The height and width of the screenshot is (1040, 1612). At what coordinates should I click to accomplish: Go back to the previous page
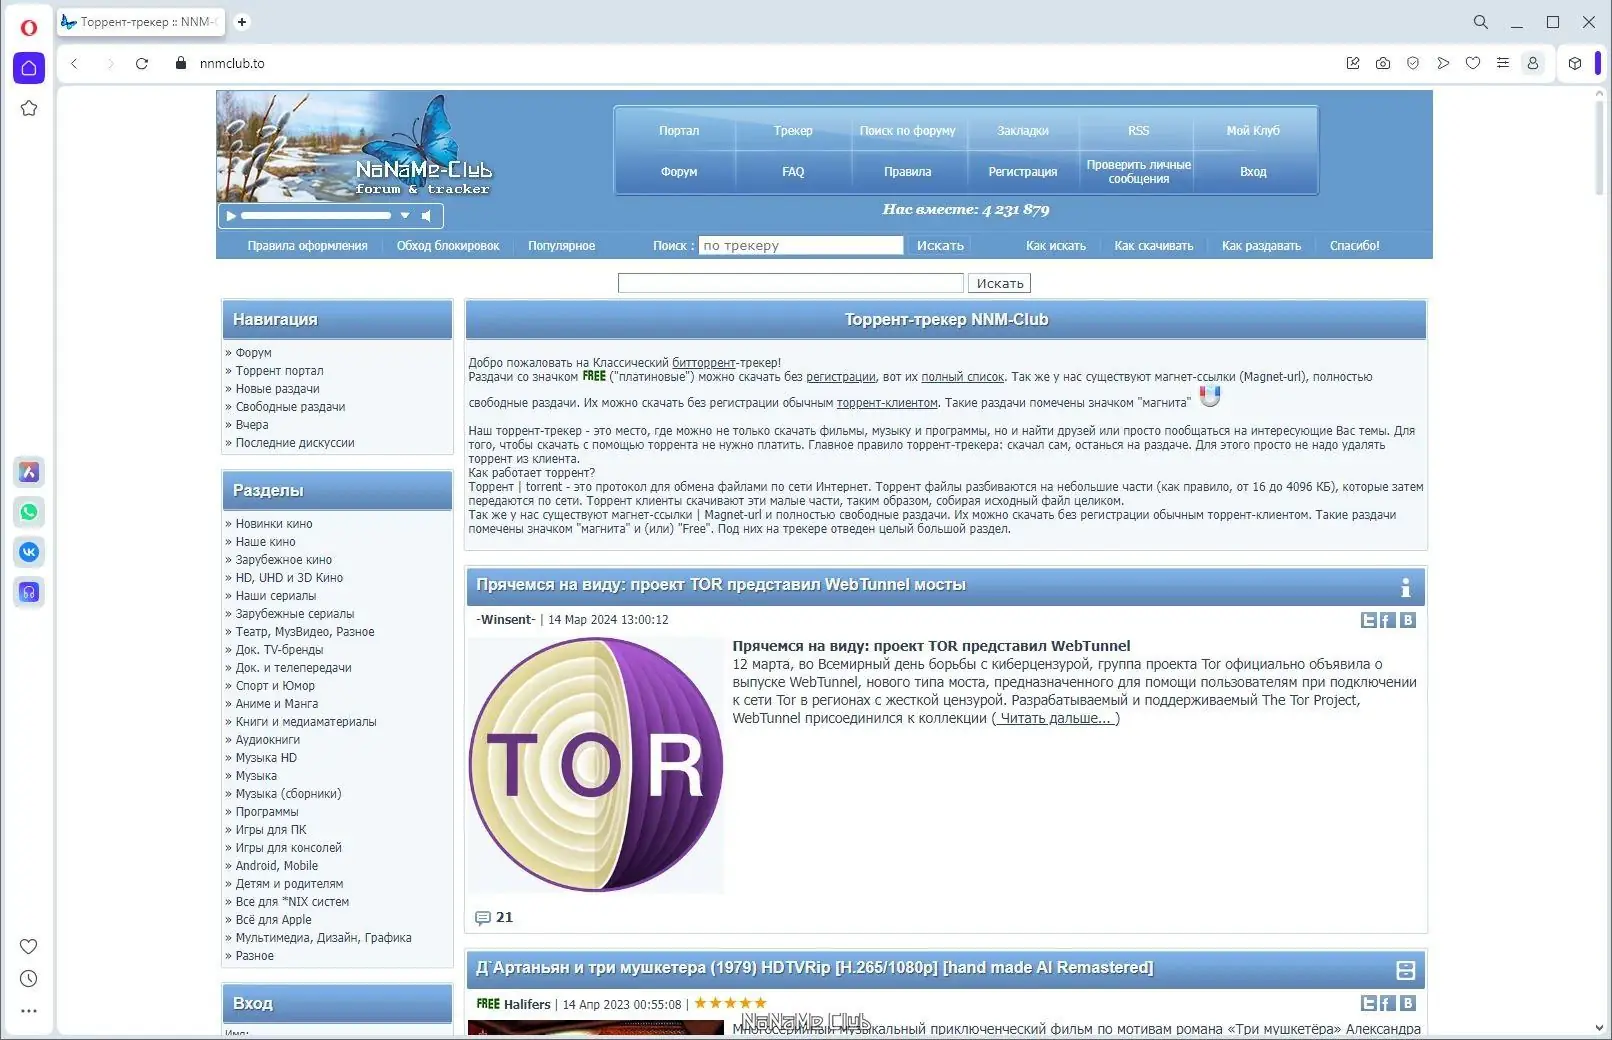click(x=74, y=63)
